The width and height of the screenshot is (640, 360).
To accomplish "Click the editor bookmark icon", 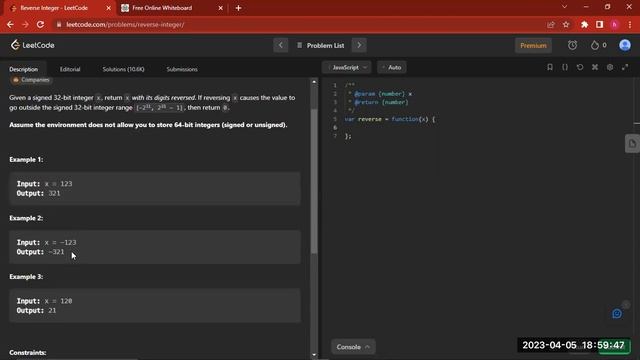I will (x=550, y=67).
